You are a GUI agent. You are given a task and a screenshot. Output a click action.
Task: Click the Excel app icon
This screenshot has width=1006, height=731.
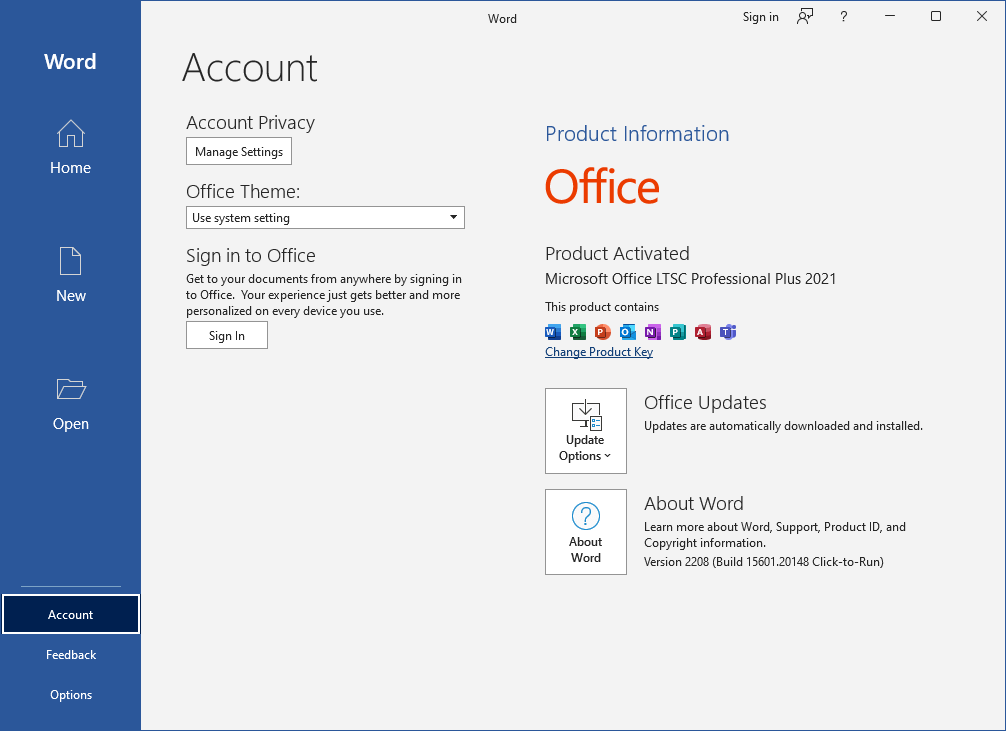[x=577, y=332]
